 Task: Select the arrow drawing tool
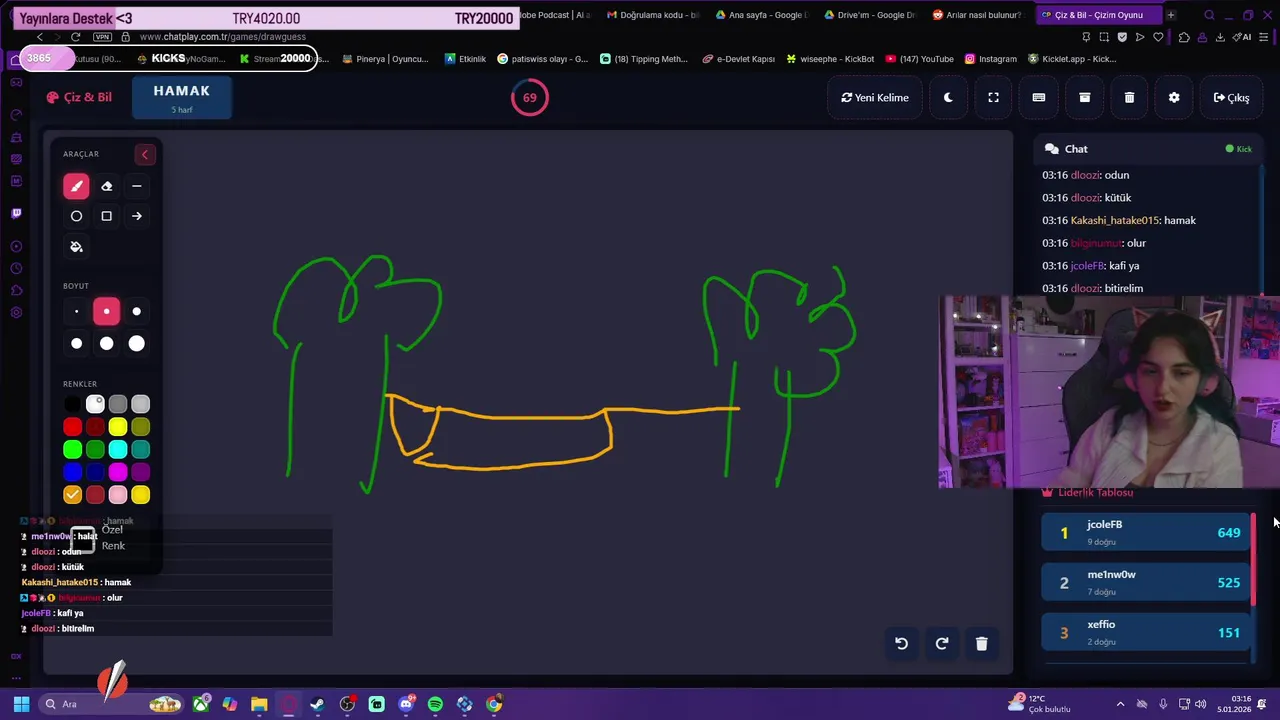tap(137, 216)
